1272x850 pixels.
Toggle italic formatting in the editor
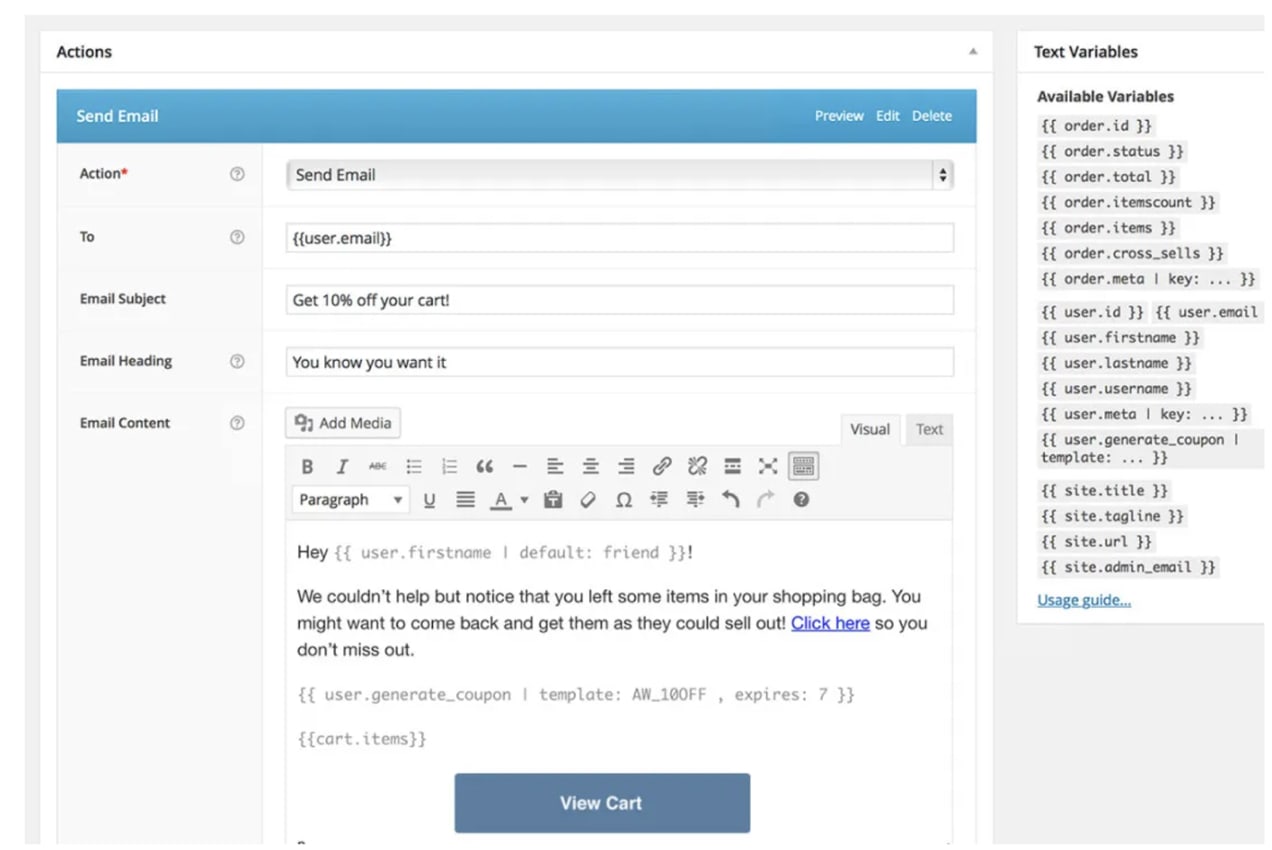[342, 467]
